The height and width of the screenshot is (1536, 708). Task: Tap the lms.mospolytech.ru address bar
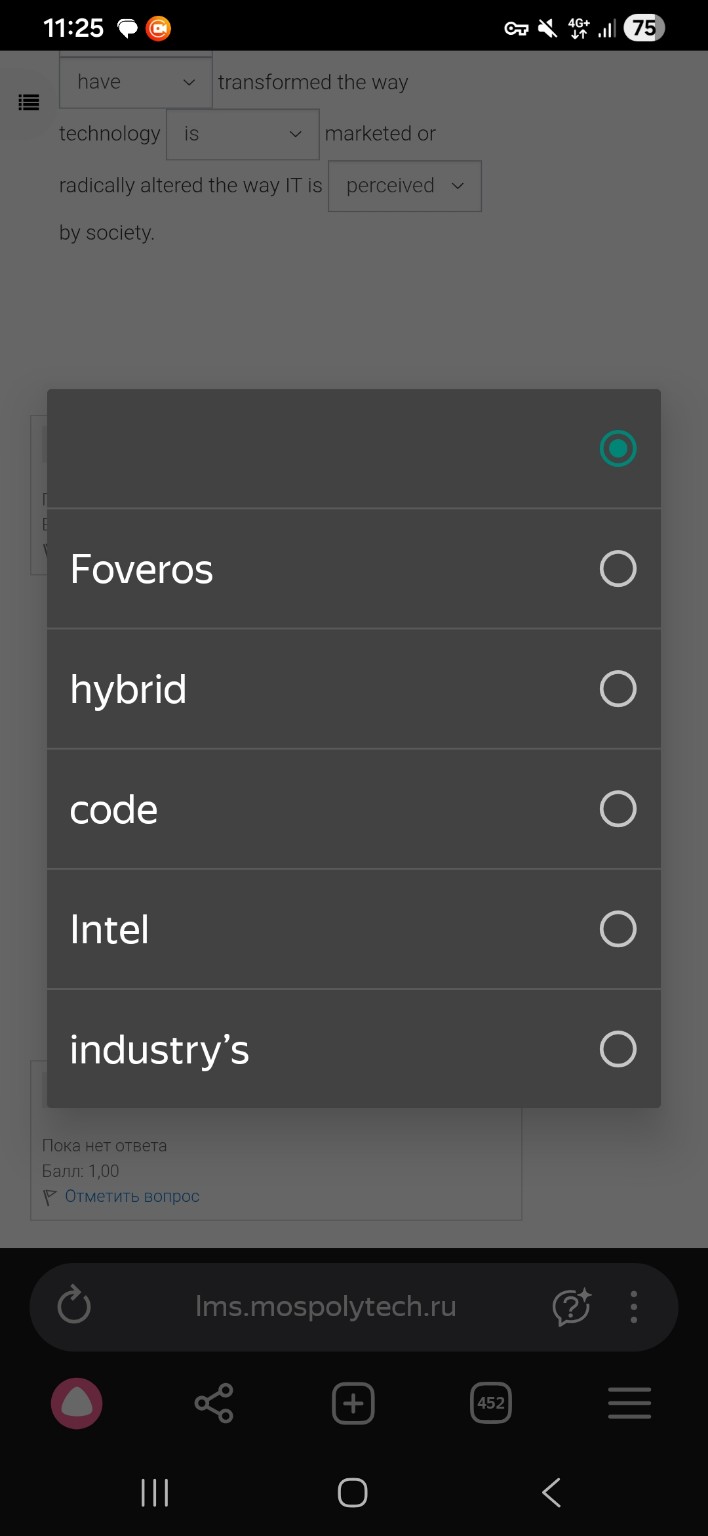326,1306
